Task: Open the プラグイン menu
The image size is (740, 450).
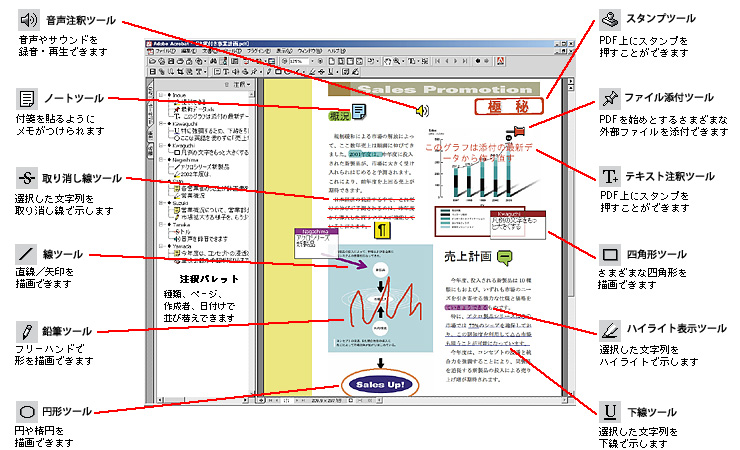Action: click(x=259, y=51)
